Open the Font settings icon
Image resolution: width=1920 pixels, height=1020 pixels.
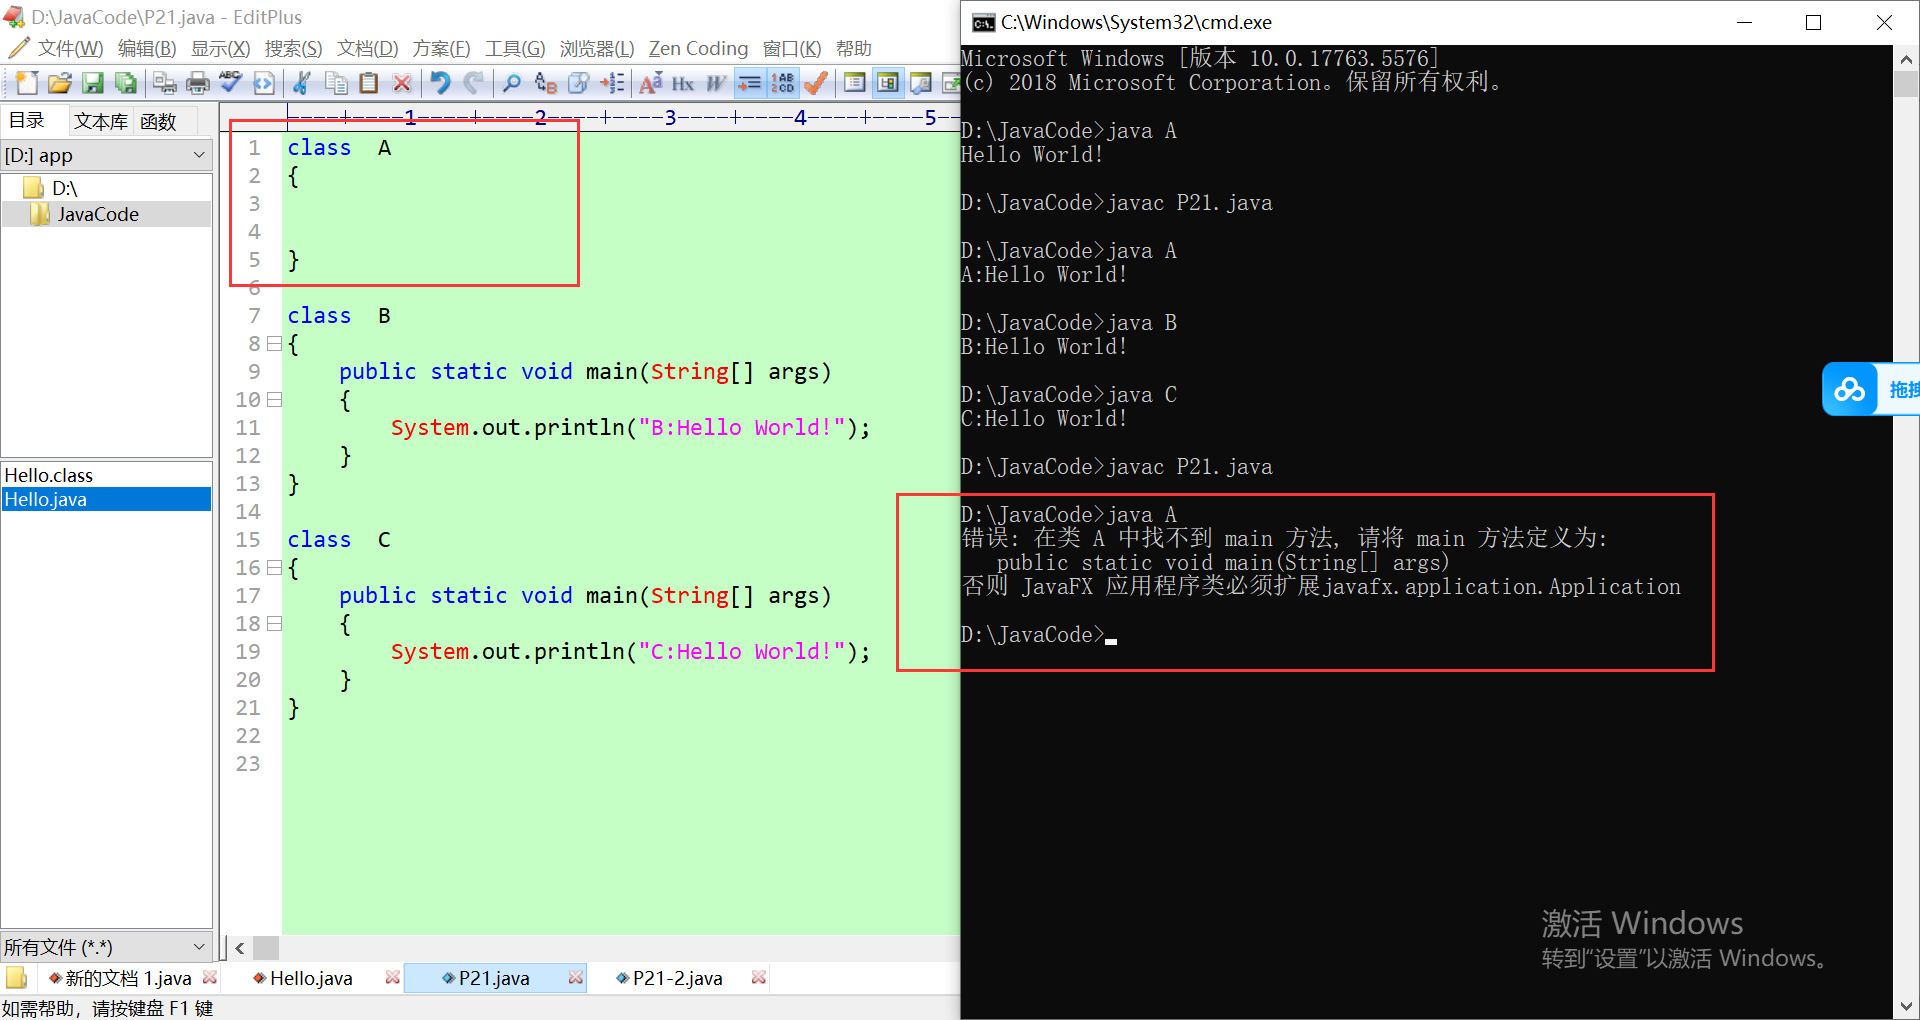pyautogui.click(x=651, y=83)
